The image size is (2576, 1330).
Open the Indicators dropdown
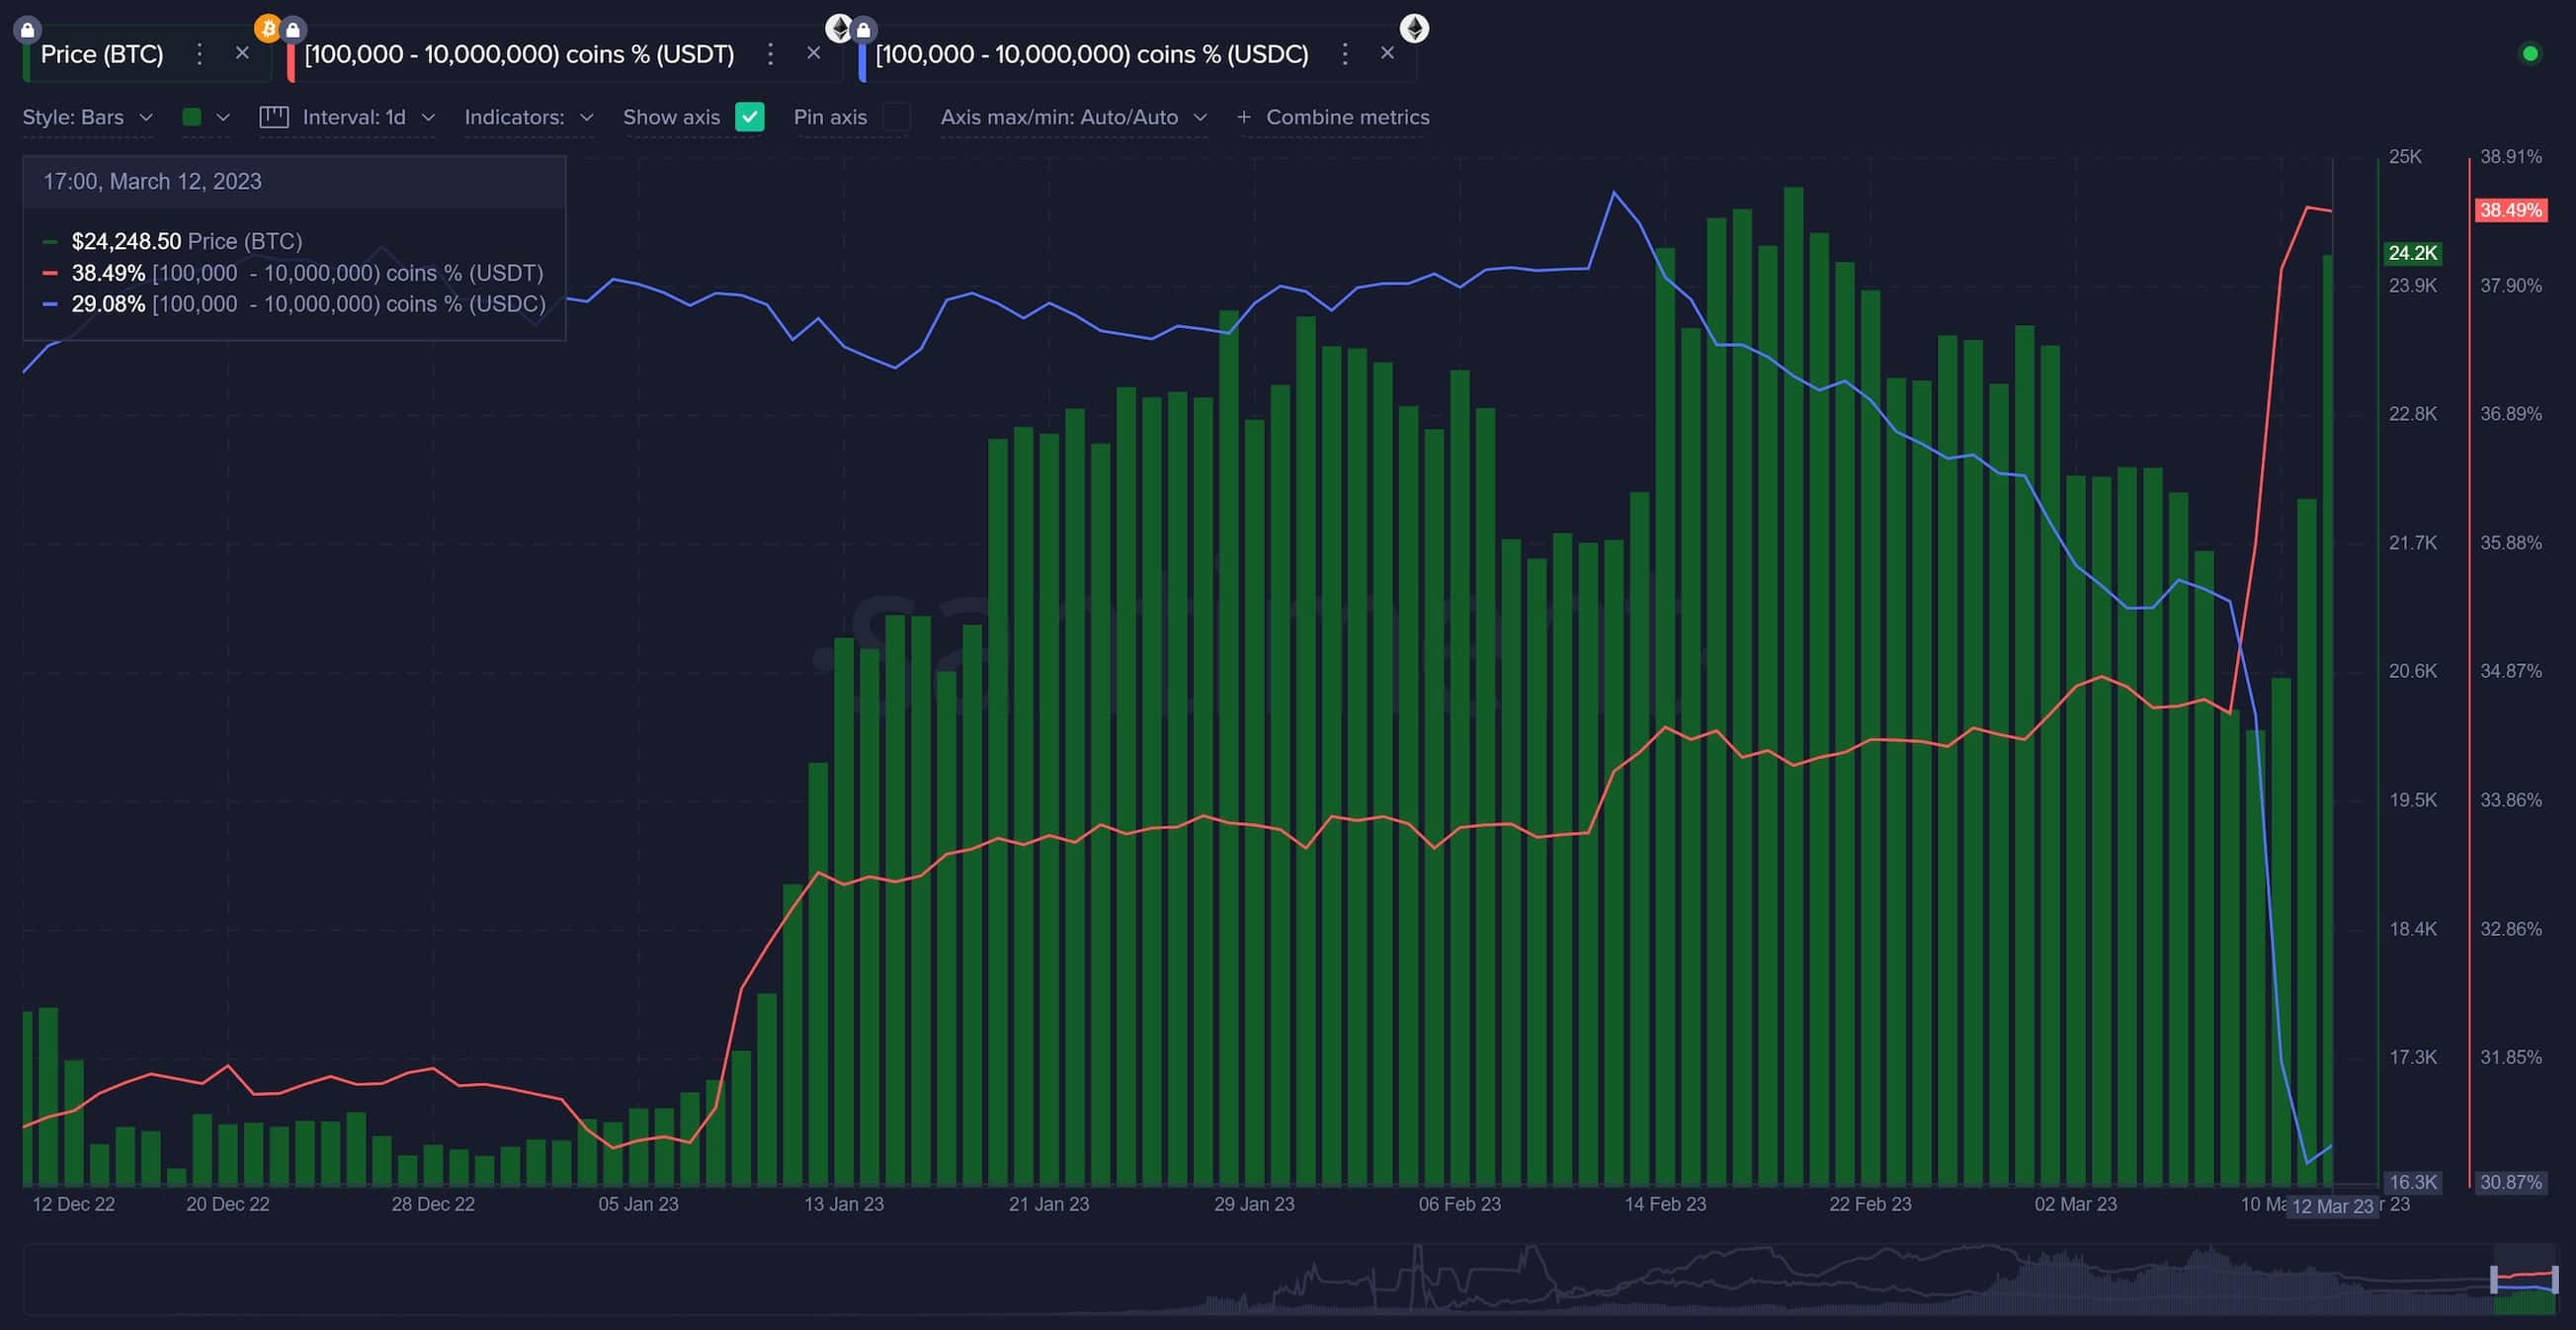coord(529,117)
